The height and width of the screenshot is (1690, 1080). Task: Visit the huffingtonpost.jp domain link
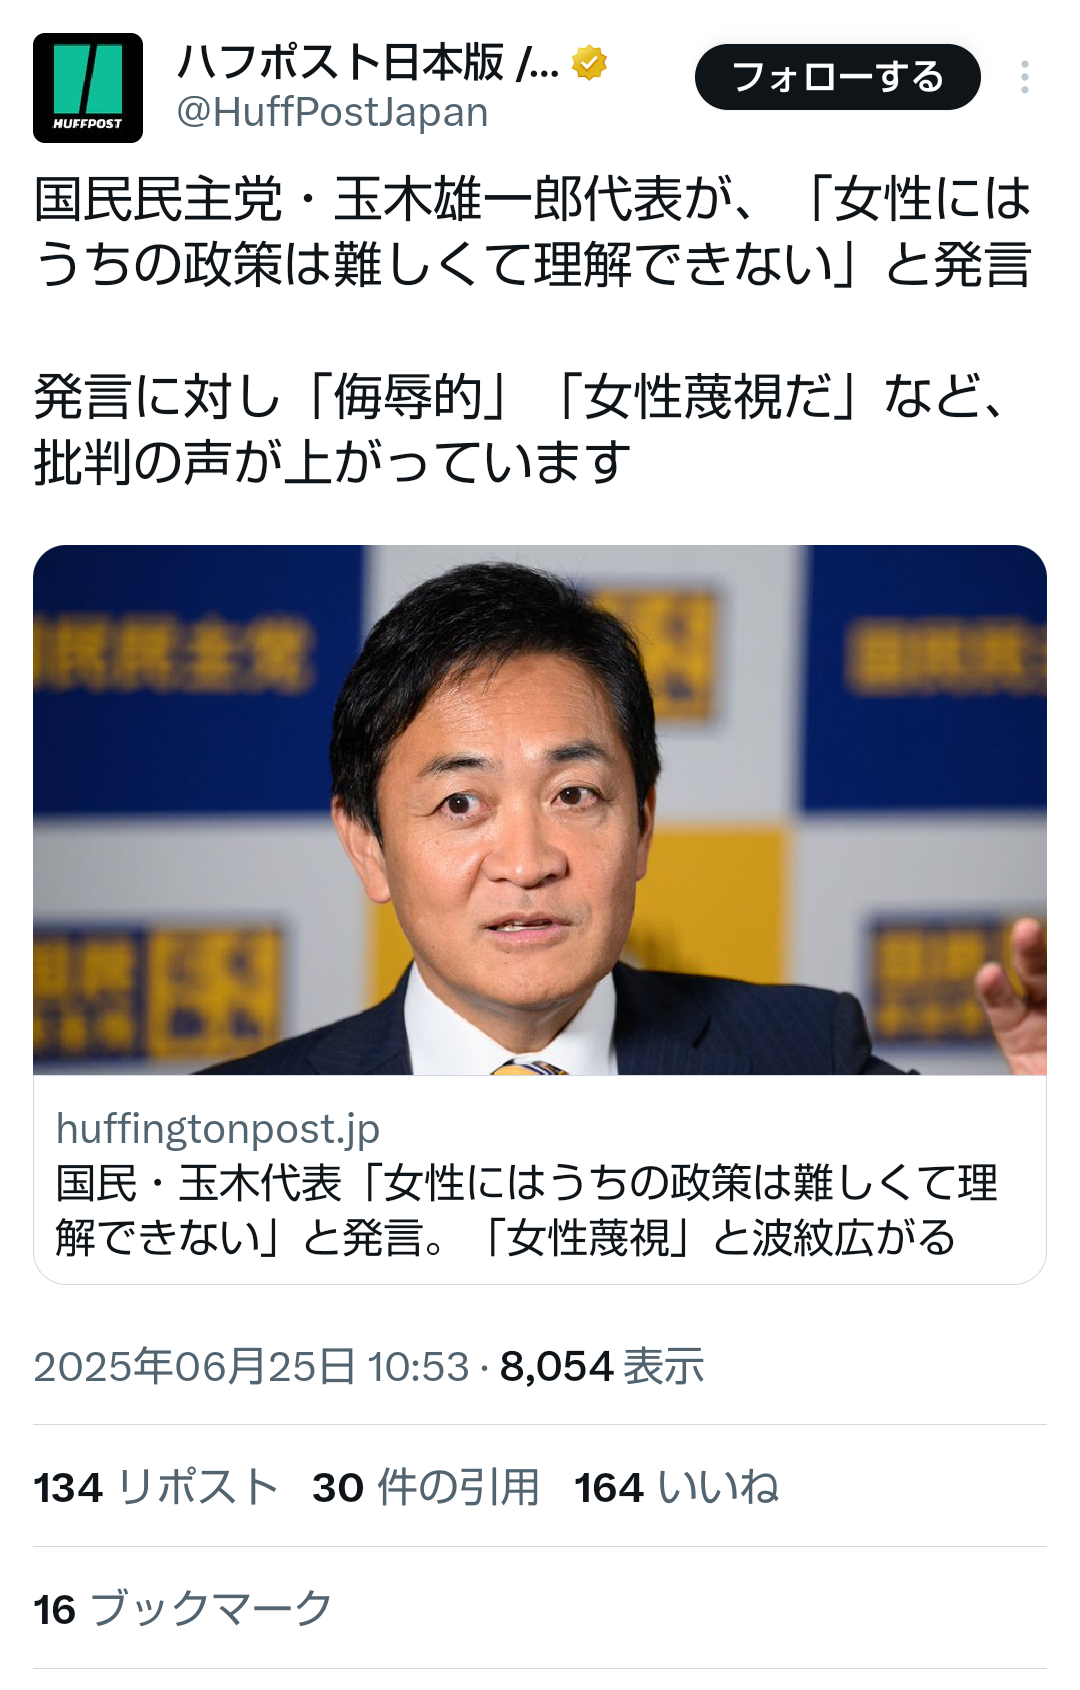(x=218, y=1128)
